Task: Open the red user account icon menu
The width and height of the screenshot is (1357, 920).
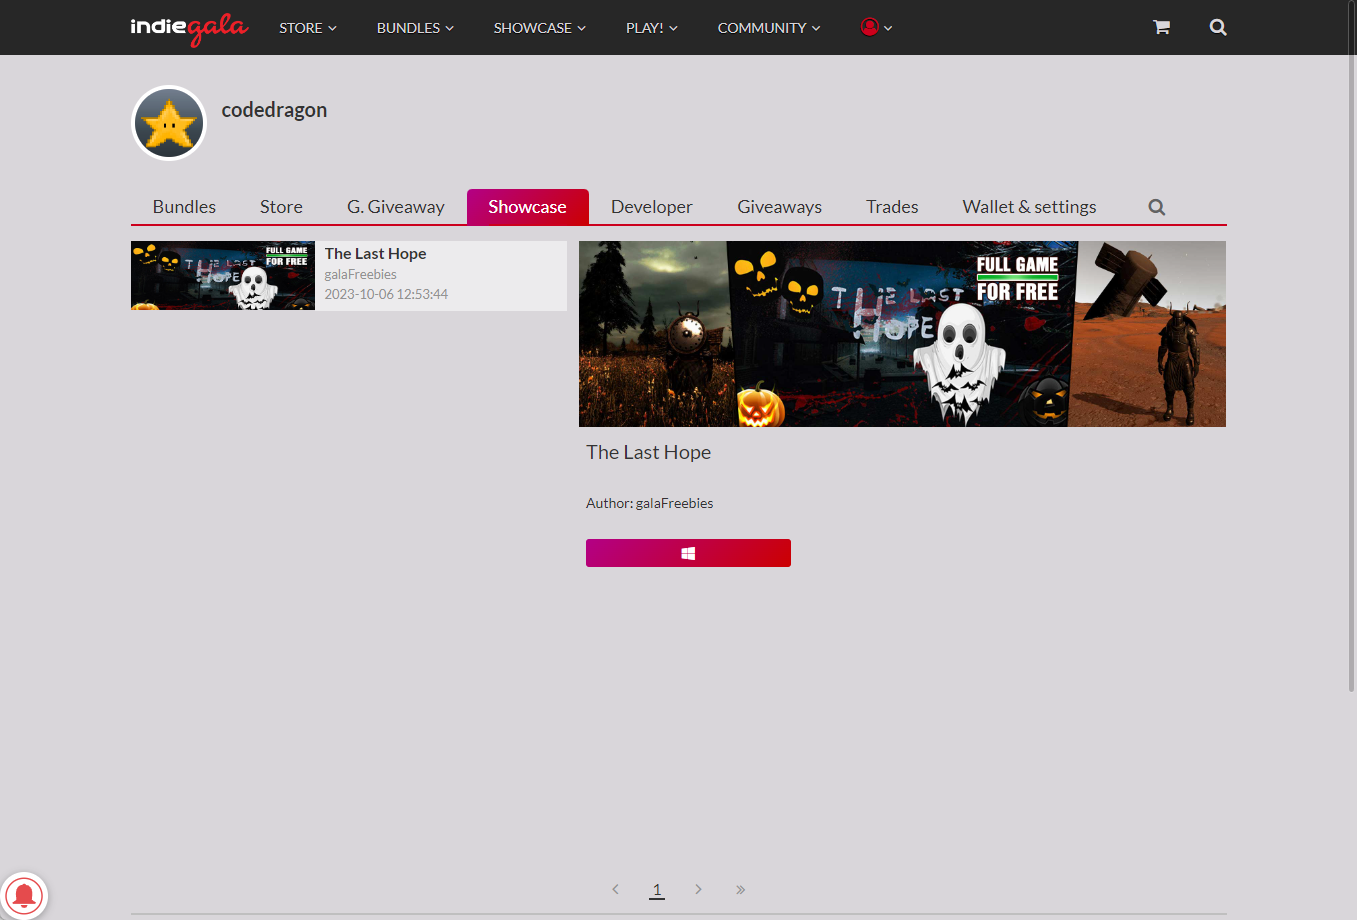Action: (x=876, y=27)
